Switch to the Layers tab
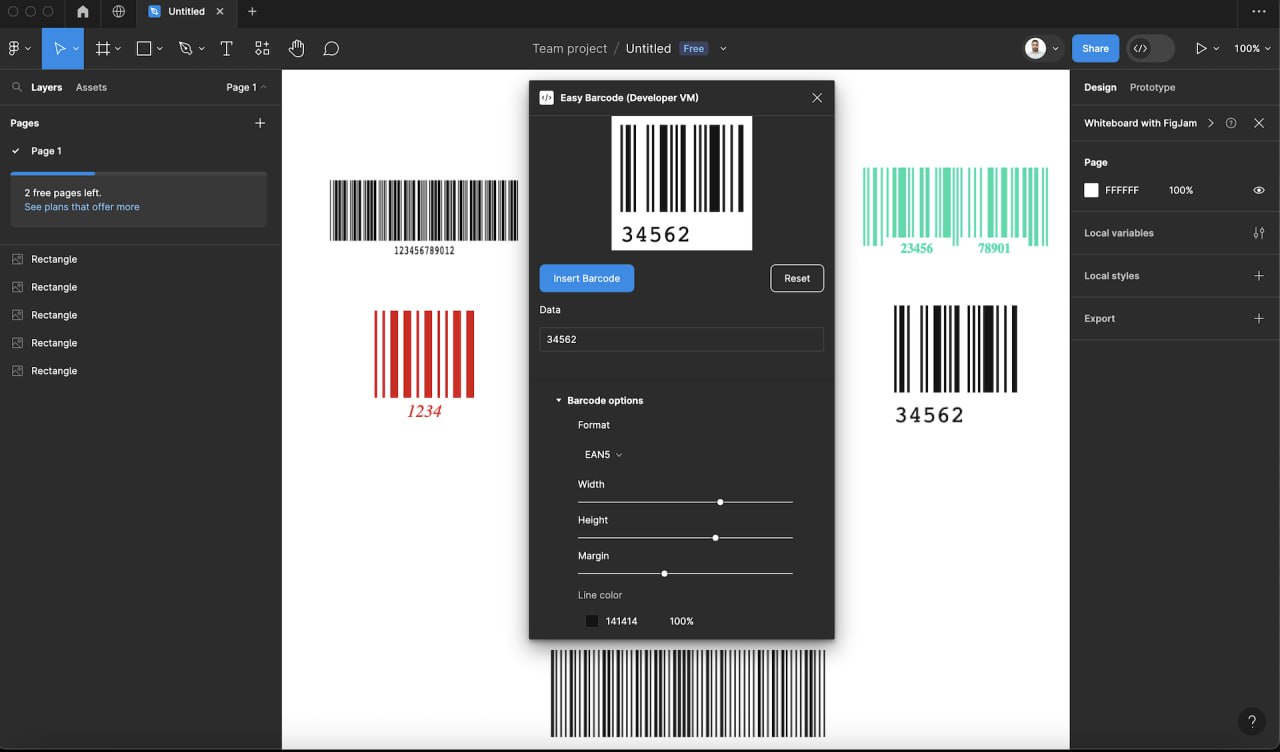The image size is (1280, 752). pyautogui.click(x=46, y=87)
